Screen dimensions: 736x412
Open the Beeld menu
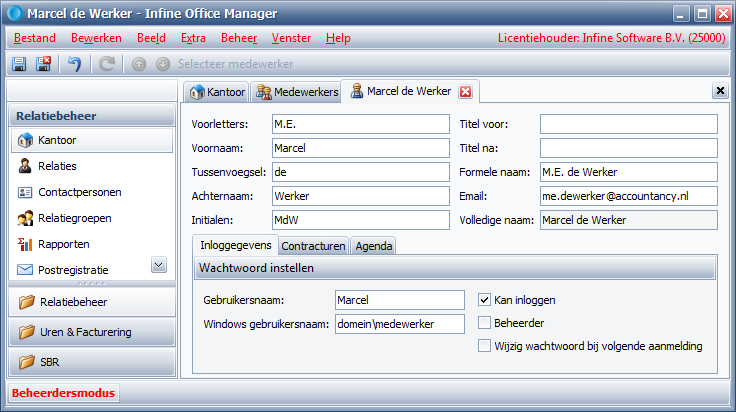(151, 38)
